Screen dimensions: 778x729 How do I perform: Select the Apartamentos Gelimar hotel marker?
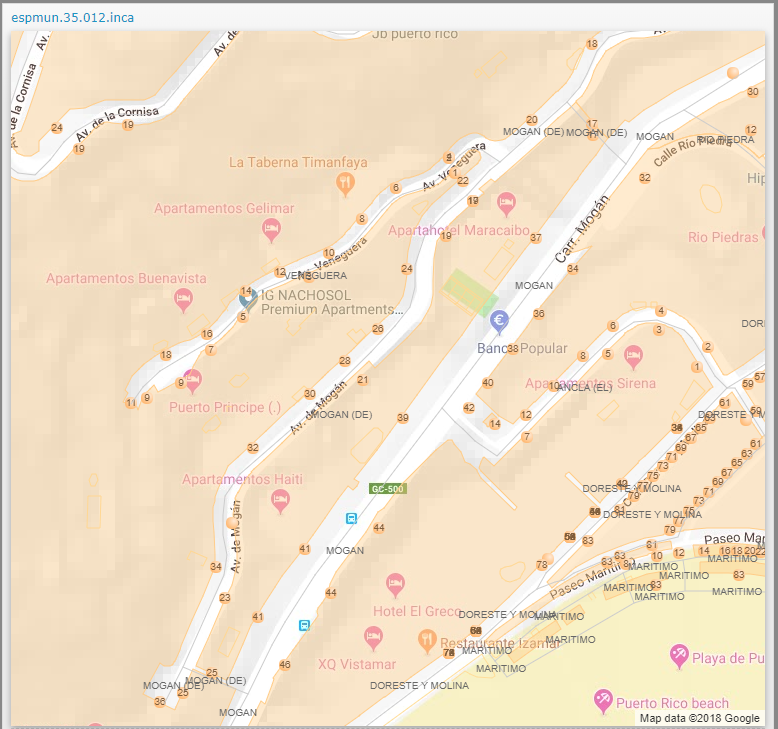(271, 230)
